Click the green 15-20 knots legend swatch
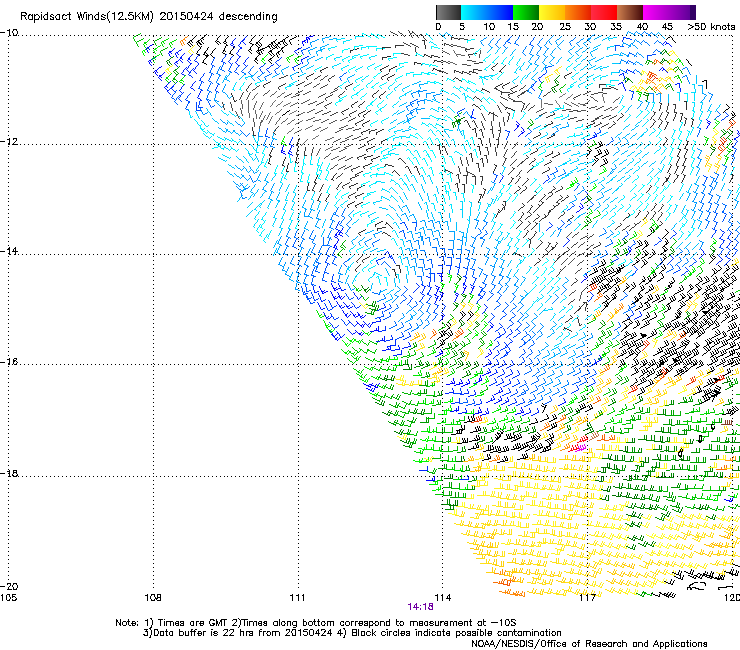The width and height of the screenshot is (740, 650). tap(526, 12)
